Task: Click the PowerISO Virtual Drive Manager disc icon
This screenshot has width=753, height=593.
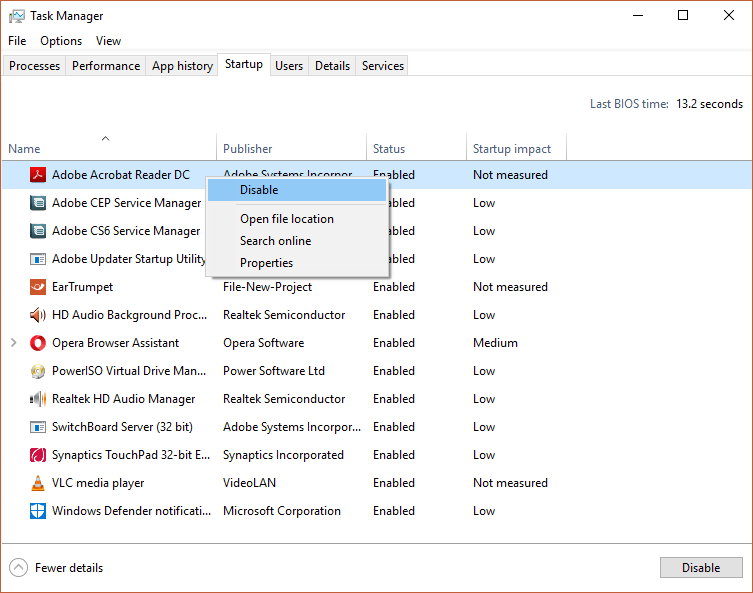Action: pyautogui.click(x=38, y=371)
